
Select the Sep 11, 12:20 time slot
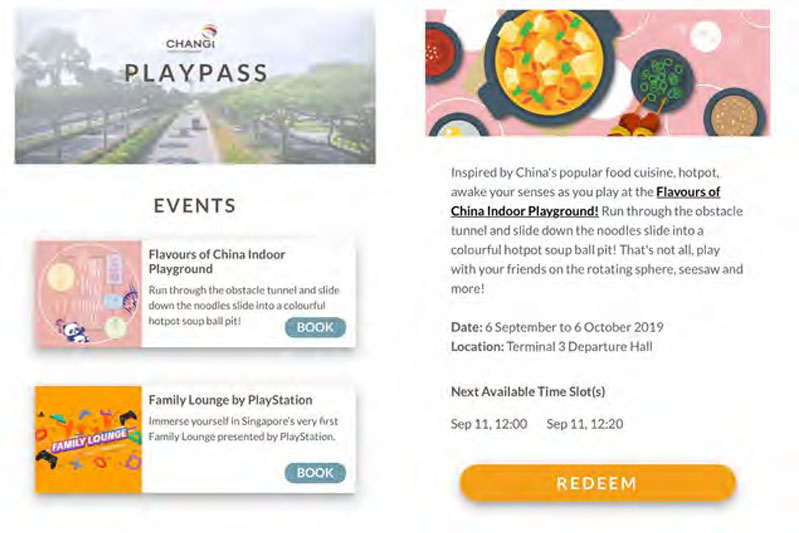pos(584,424)
